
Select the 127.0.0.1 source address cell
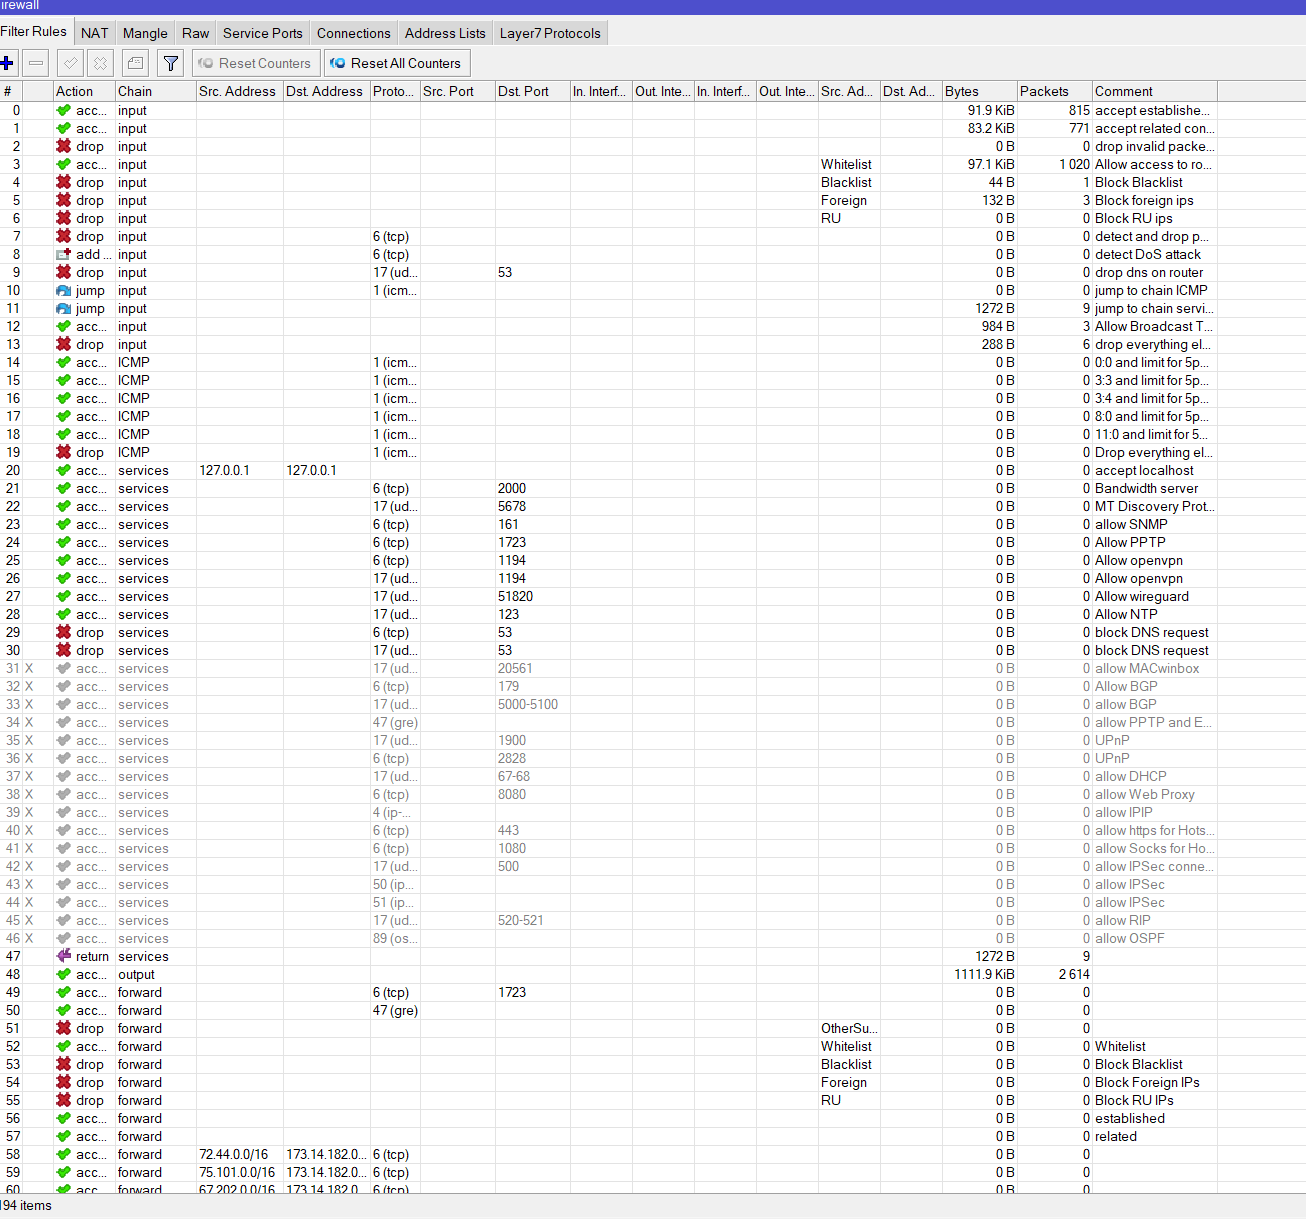point(225,470)
